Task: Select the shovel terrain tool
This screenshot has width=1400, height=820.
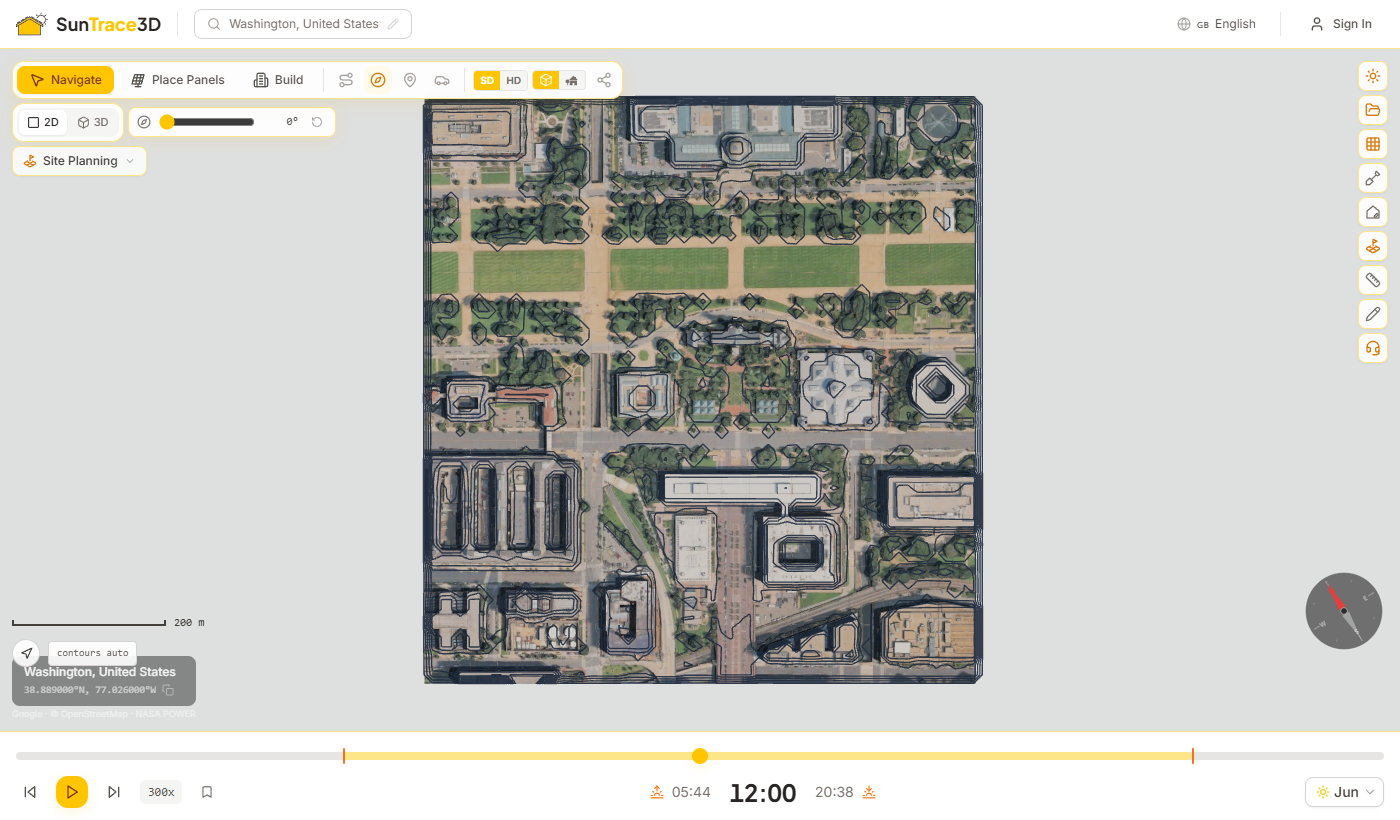Action: click(1373, 178)
